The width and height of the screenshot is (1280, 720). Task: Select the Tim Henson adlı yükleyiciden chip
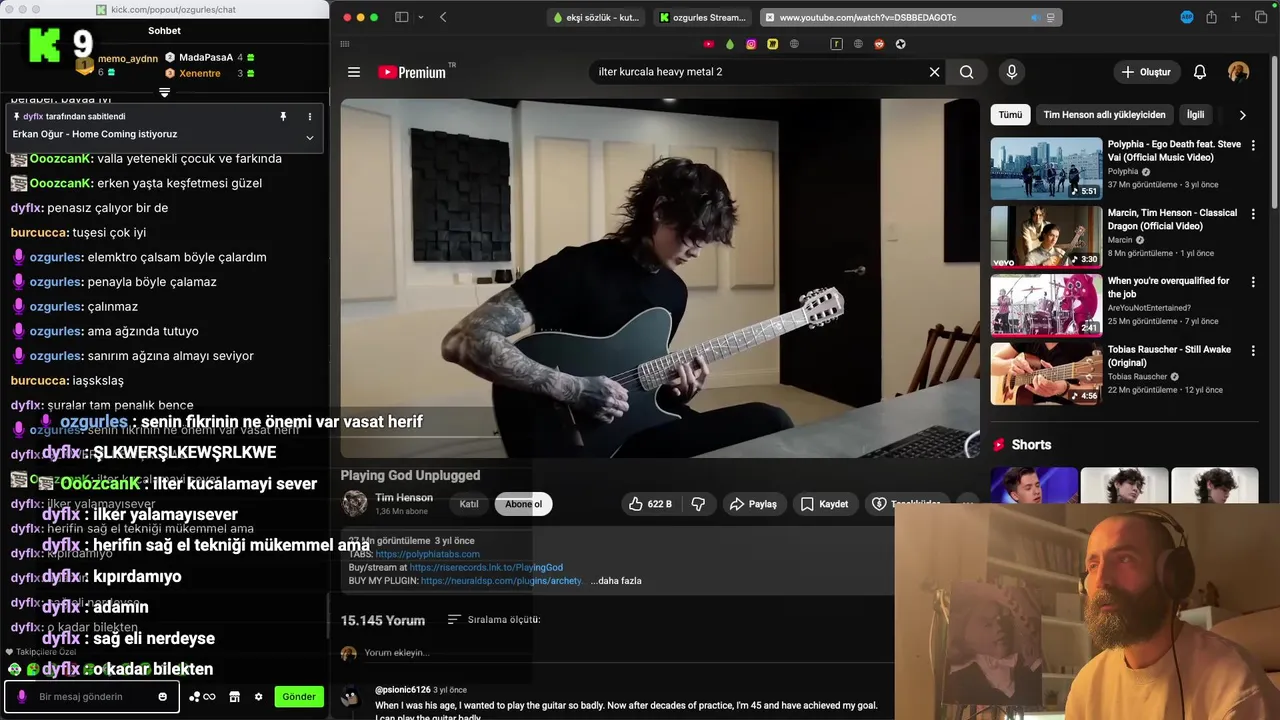(1104, 115)
